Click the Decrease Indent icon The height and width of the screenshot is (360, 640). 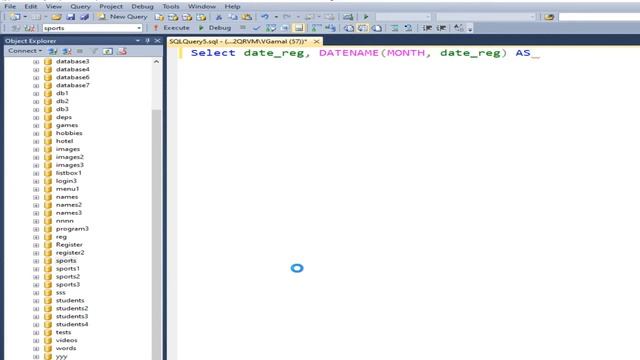coord(427,28)
